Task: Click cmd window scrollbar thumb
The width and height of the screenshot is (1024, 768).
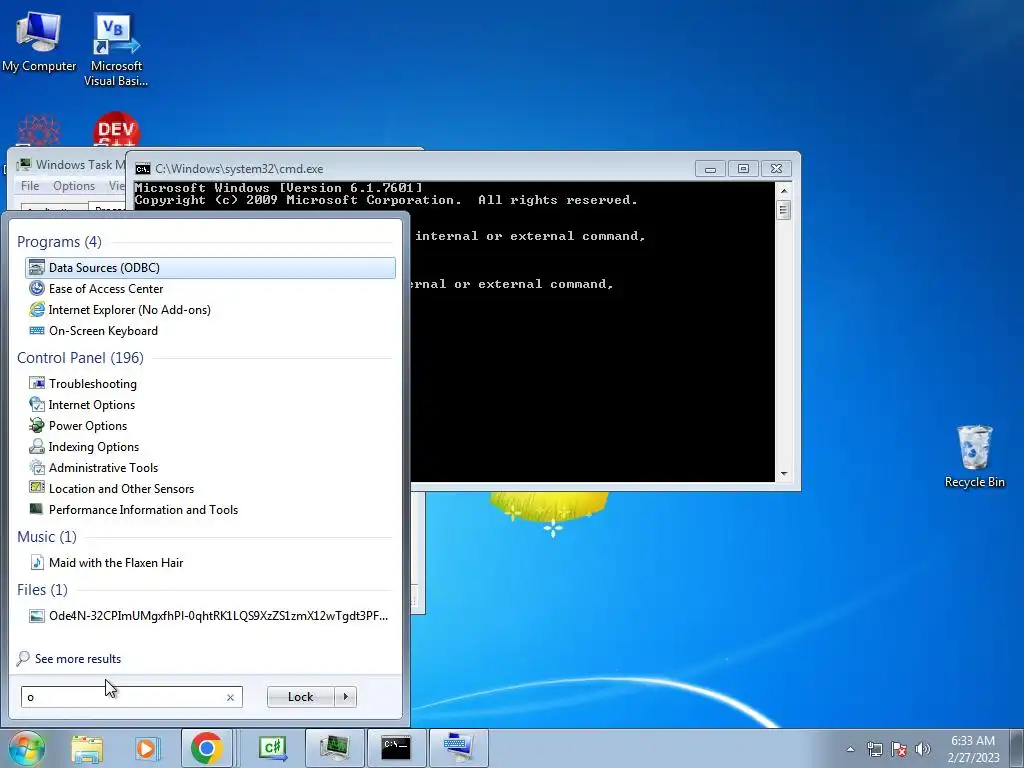Action: pyautogui.click(x=784, y=210)
